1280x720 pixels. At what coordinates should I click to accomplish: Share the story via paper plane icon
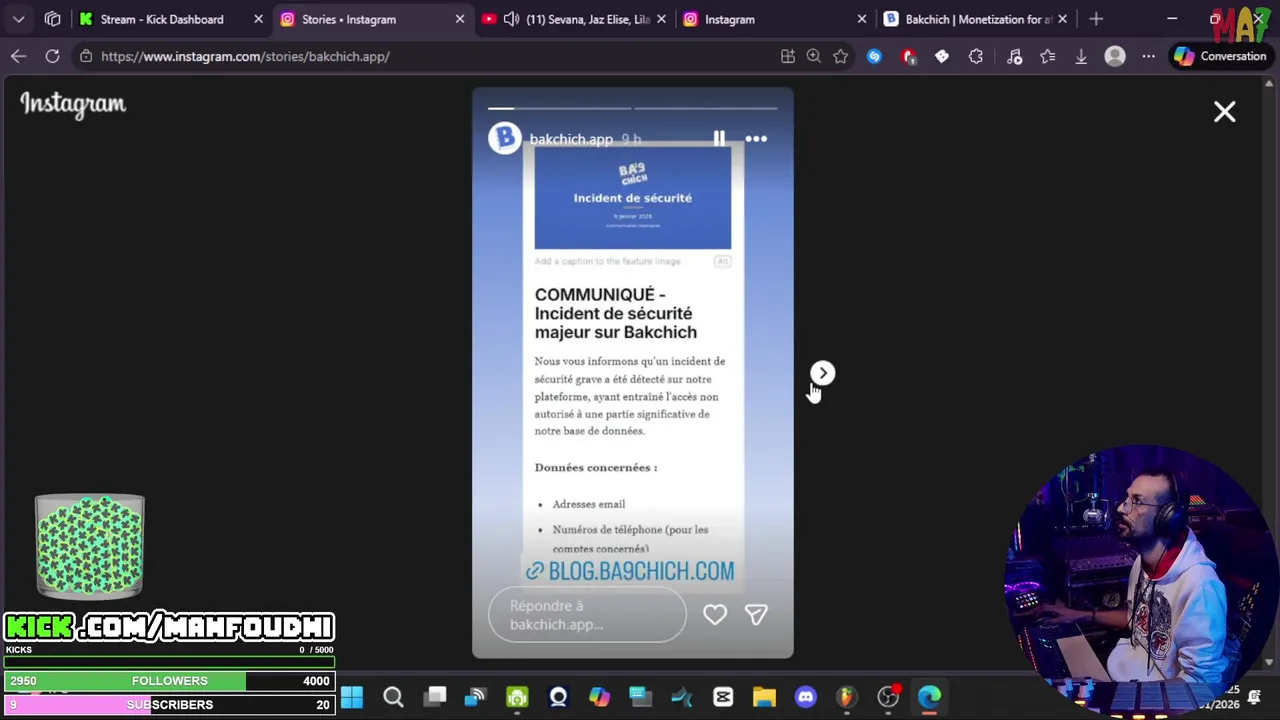tap(756, 615)
